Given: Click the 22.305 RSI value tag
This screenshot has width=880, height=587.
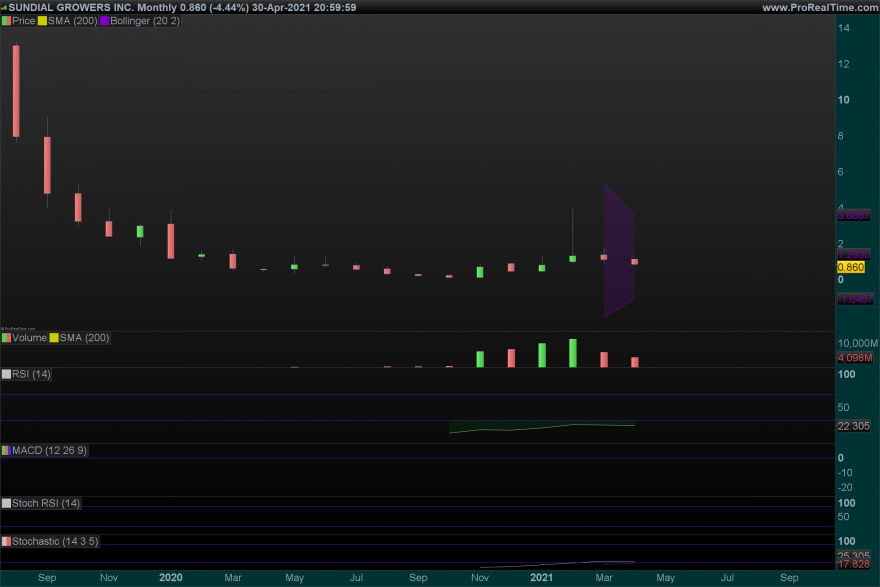Looking at the screenshot, I should [x=854, y=426].
